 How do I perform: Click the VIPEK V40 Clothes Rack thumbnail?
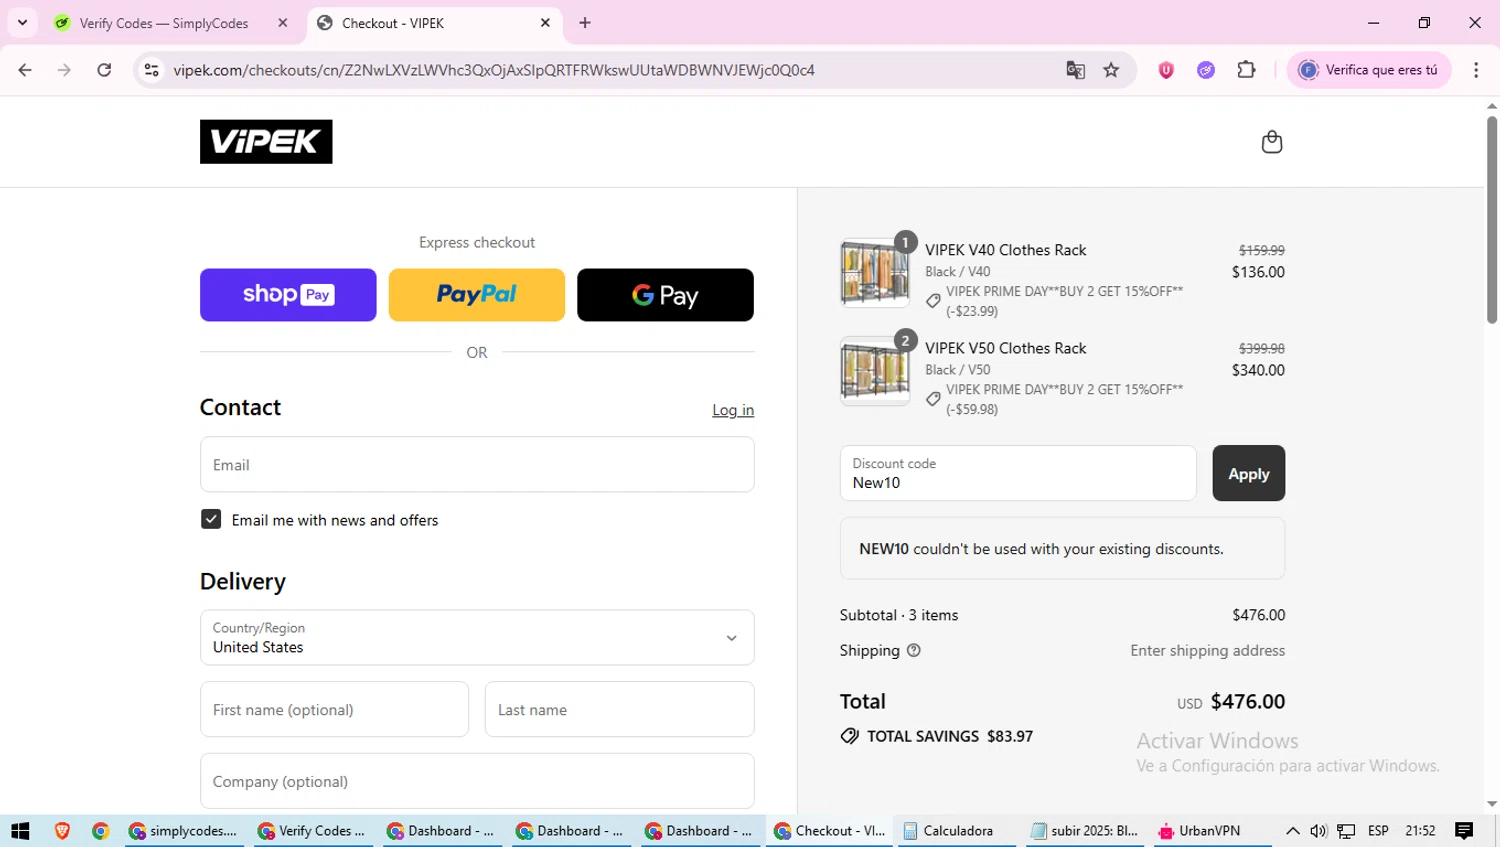(x=875, y=272)
